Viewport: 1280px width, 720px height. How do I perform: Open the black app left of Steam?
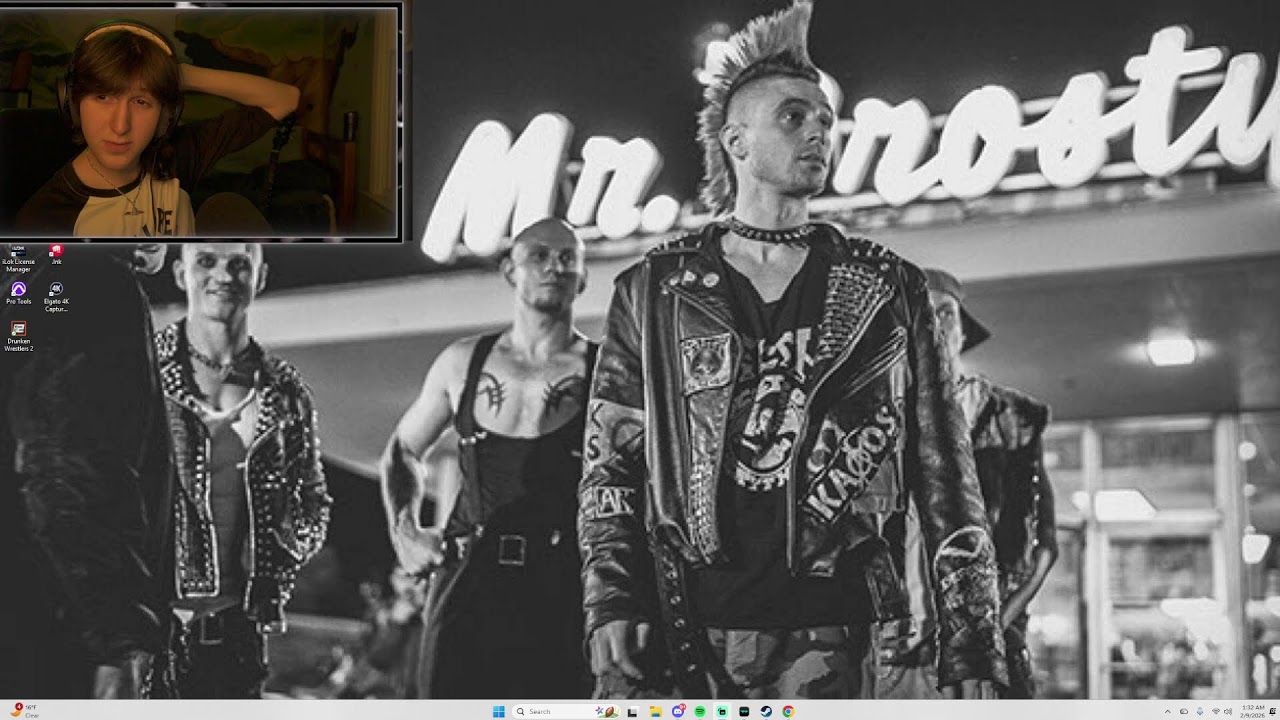tap(744, 711)
